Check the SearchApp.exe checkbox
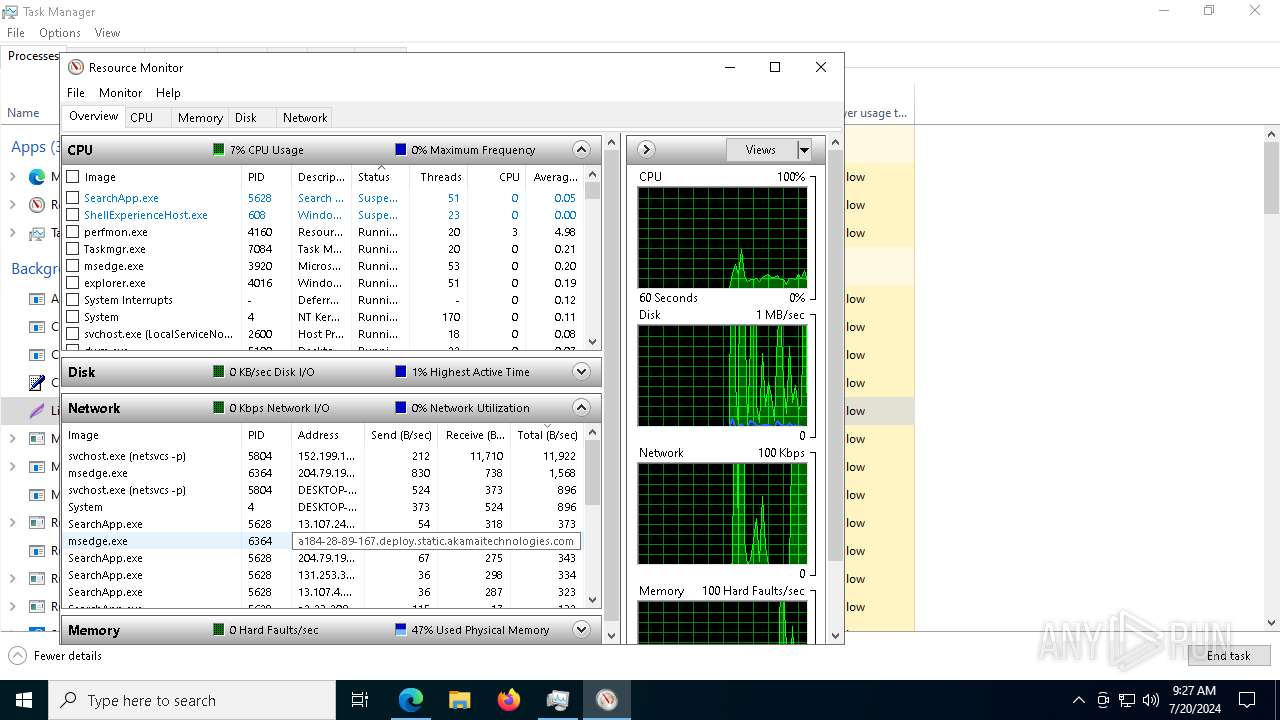This screenshot has width=1280, height=720. pyautogui.click(x=72, y=198)
